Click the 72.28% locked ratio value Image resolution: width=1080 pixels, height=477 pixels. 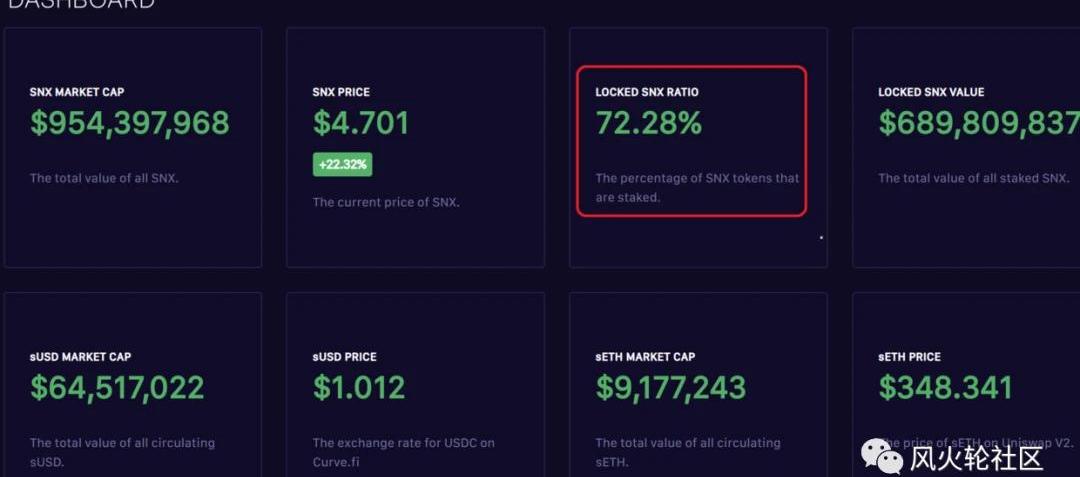coord(648,123)
